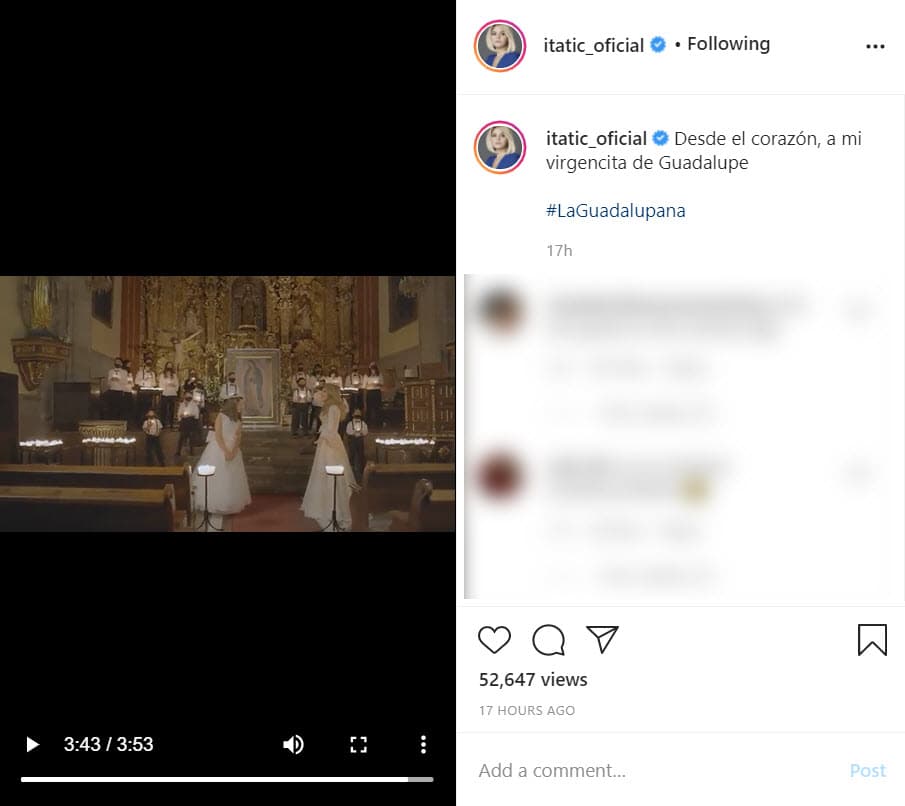Open the #LaGuadalupana hashtag link
Viewport: 905px width, 806px height.
click(x=615, y=210)
